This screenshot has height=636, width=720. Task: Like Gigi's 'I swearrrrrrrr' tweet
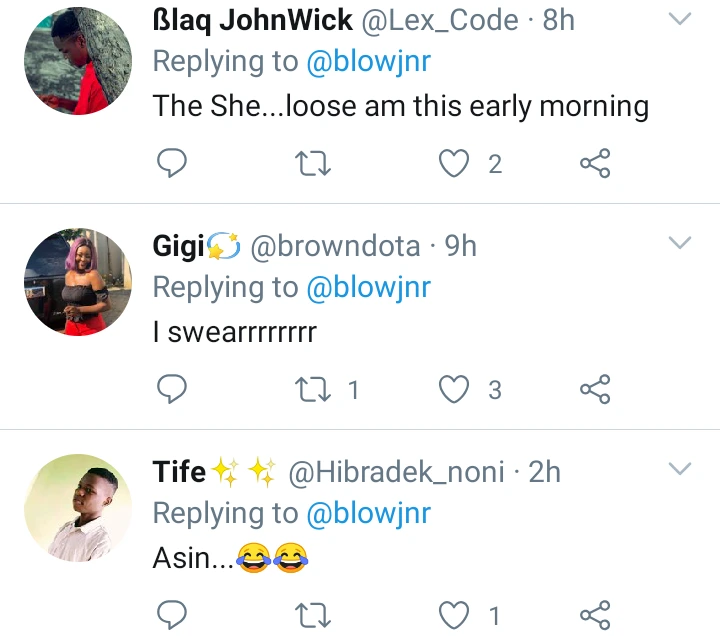point(454,389)
